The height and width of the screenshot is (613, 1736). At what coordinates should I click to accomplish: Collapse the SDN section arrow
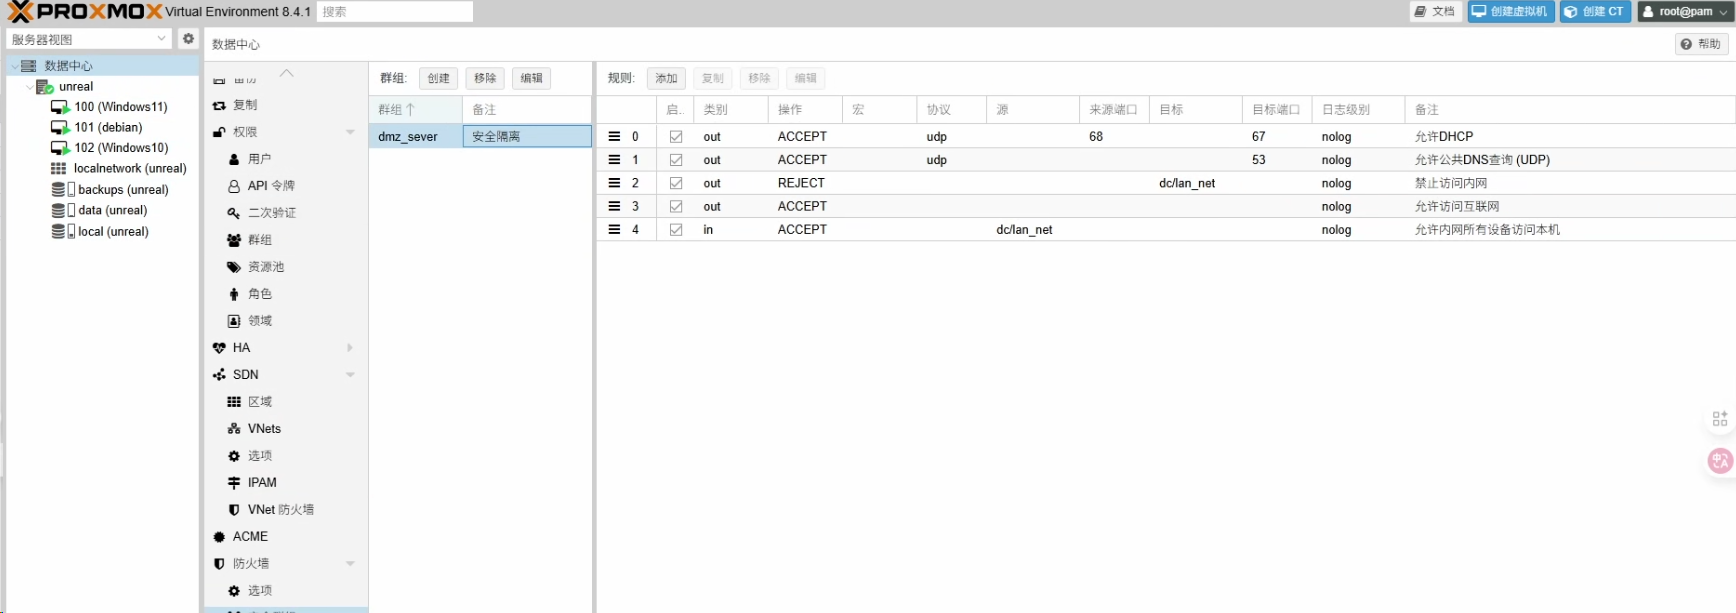tap(350, 375)
